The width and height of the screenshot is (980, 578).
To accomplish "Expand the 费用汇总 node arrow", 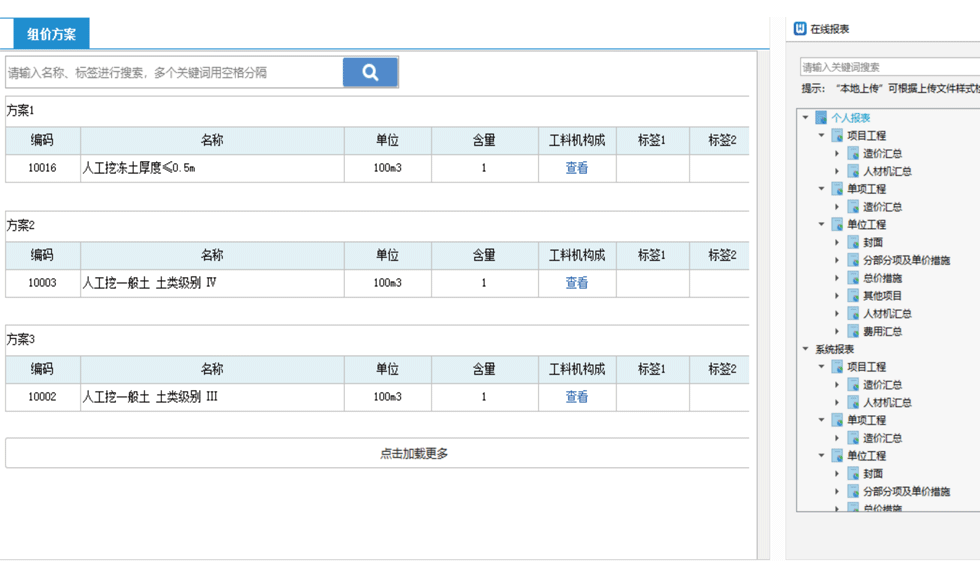I will tap(838, 332).
